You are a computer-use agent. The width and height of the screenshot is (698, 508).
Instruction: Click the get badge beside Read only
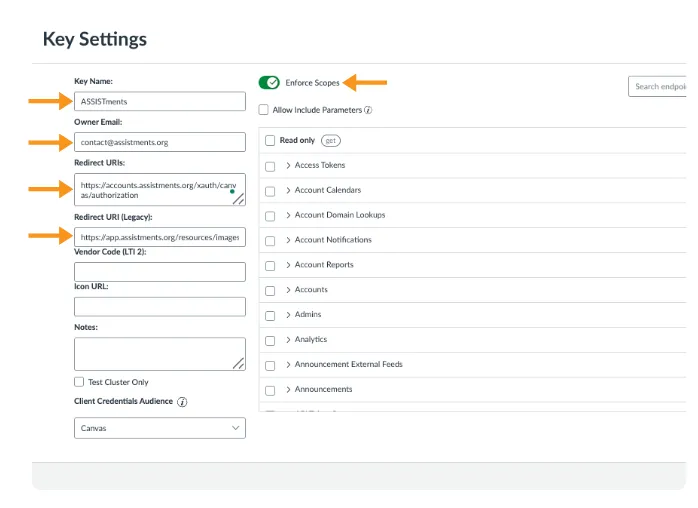coord(331,141)
